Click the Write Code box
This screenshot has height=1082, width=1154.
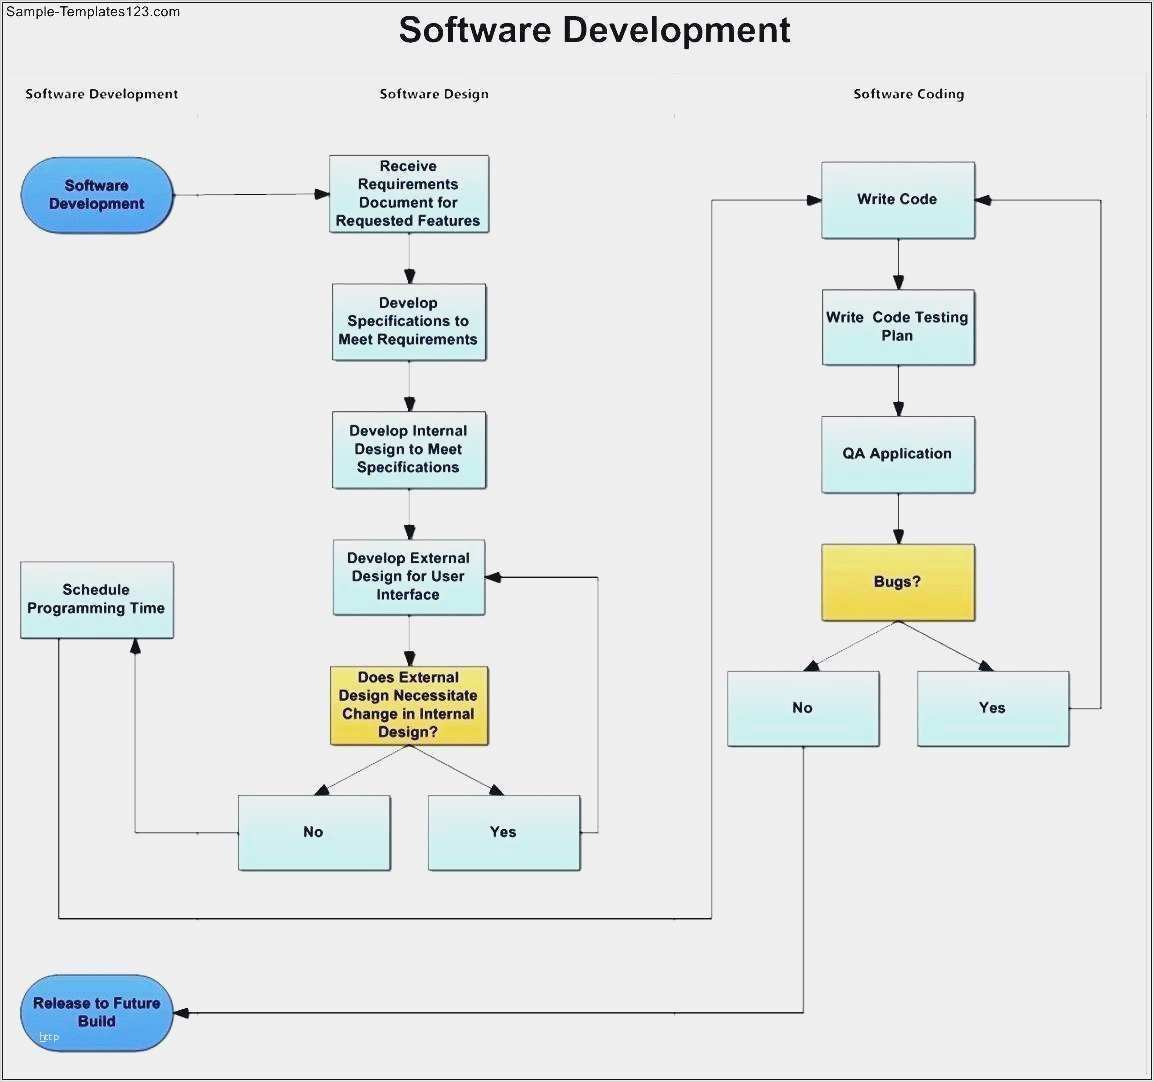tap(897, 200)
